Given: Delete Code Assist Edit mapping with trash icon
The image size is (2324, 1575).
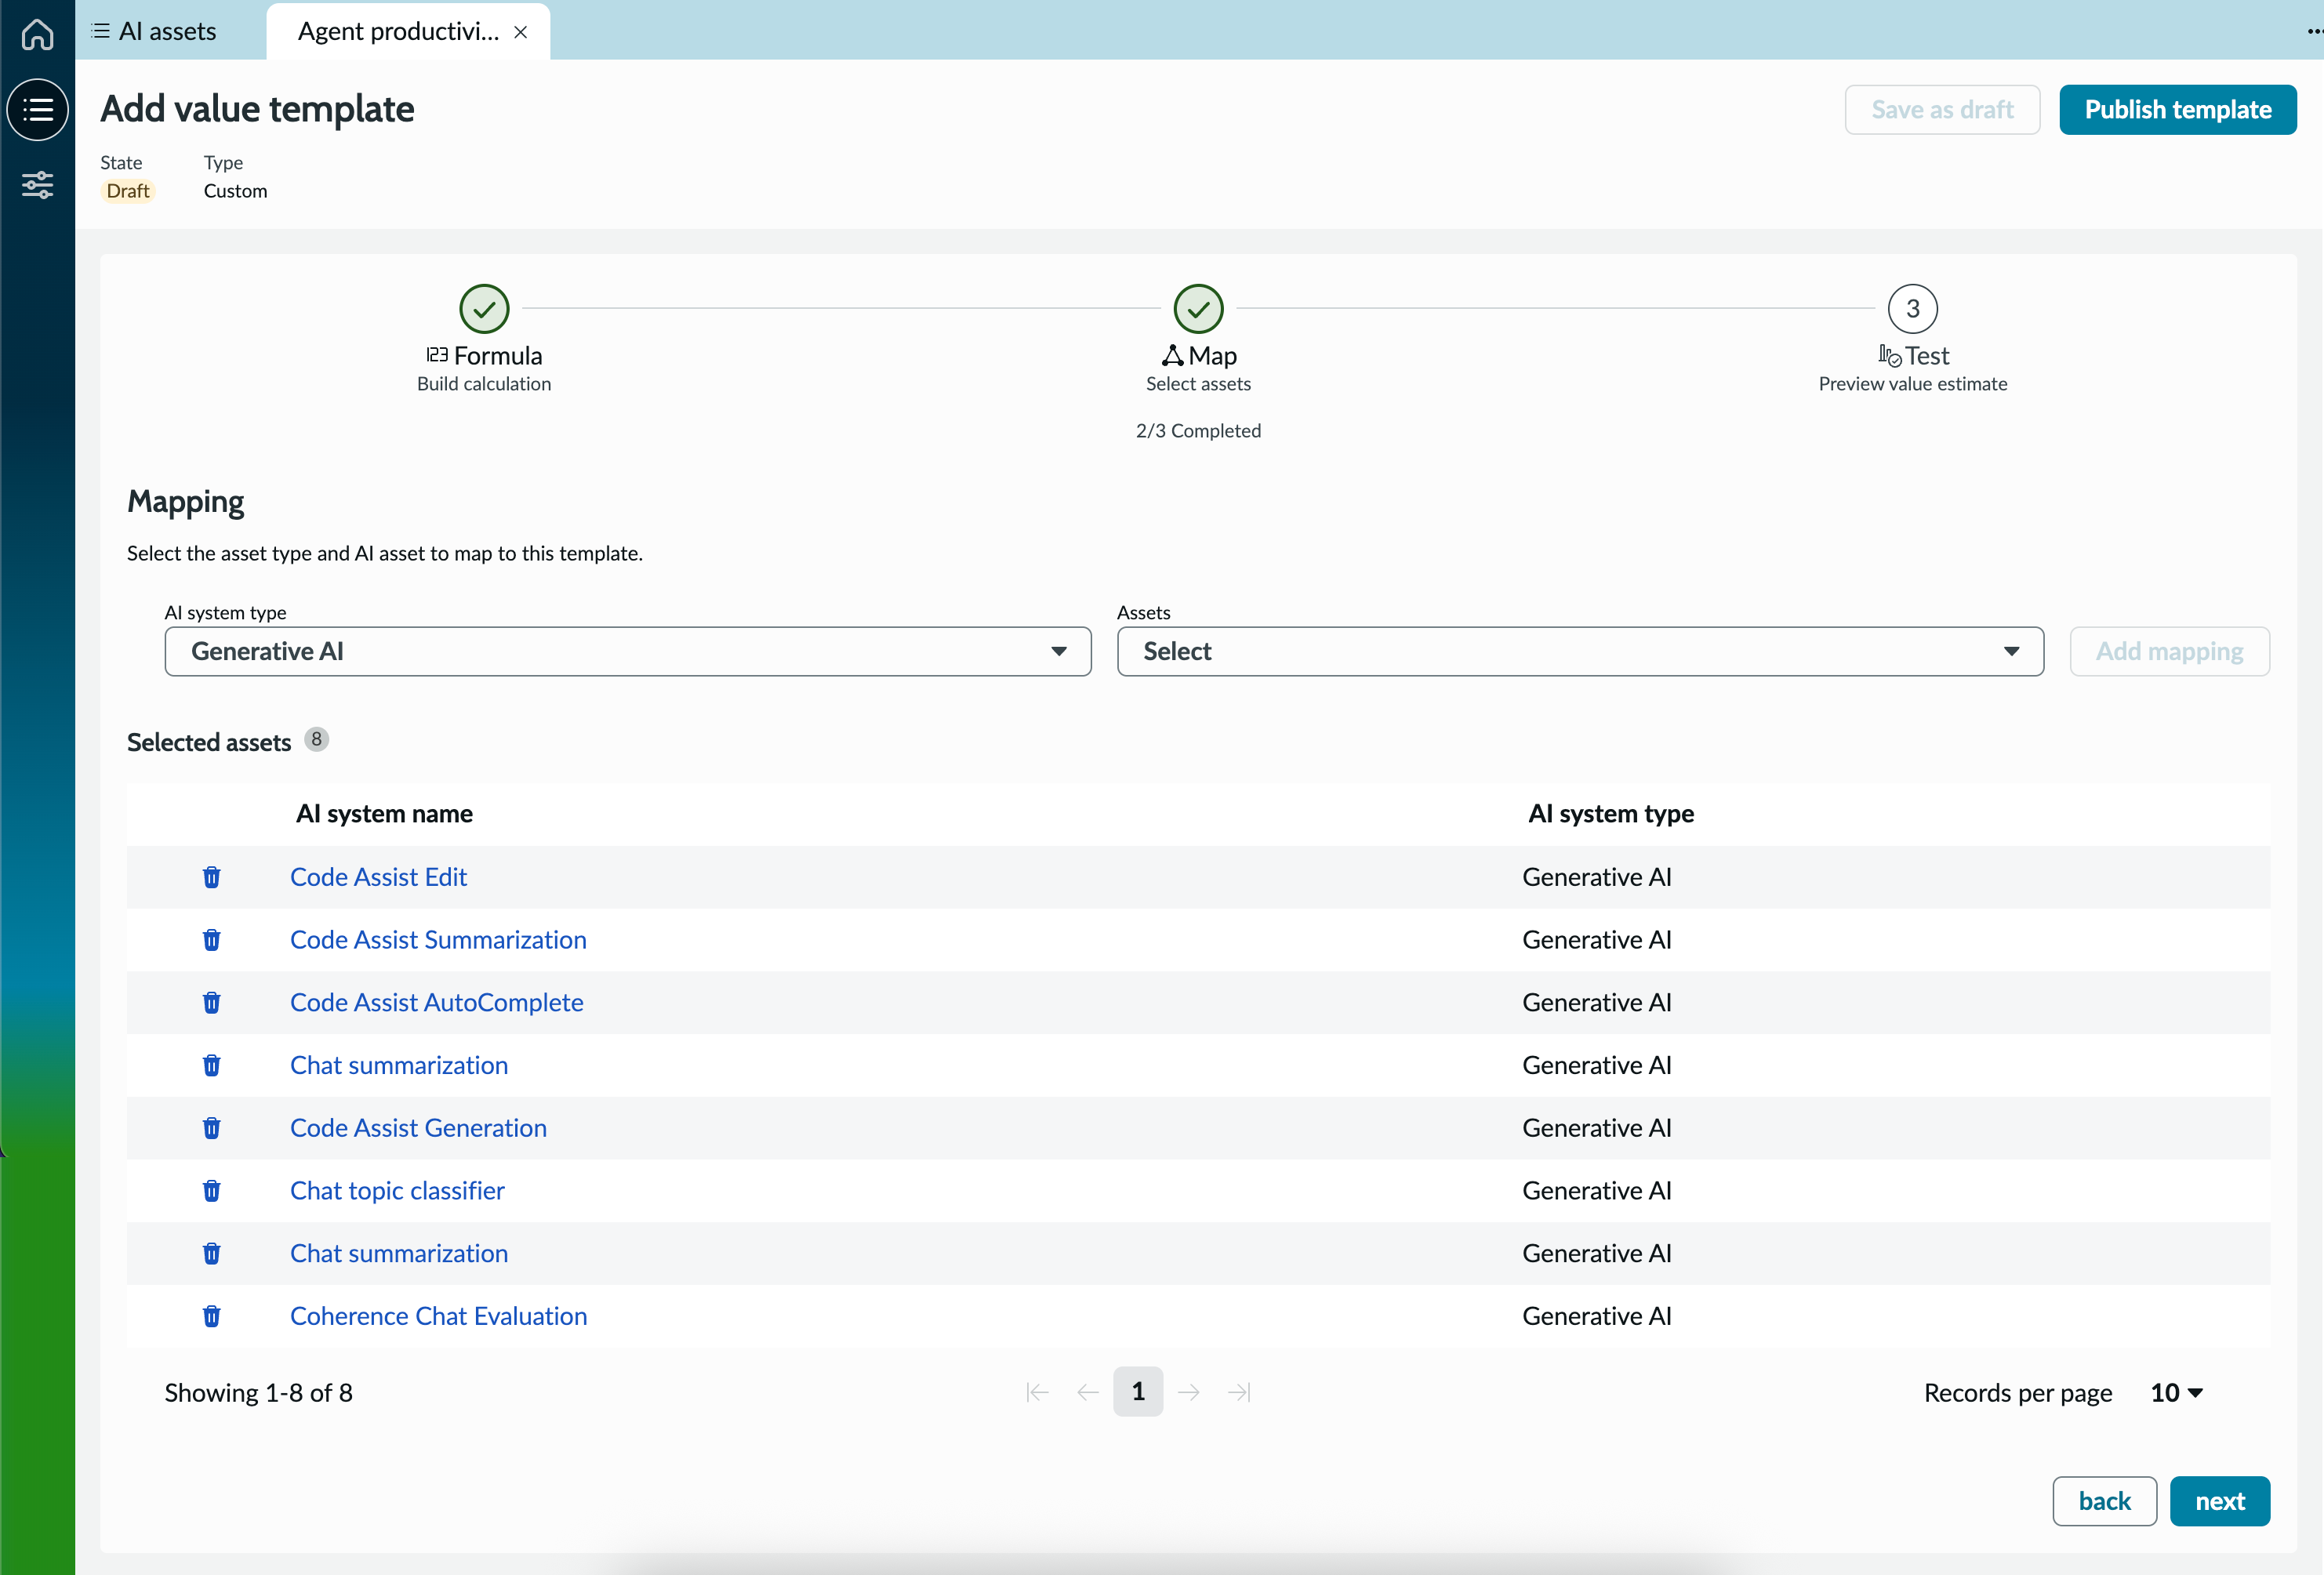Looking at the screenshot, I should tap(211, 877).
